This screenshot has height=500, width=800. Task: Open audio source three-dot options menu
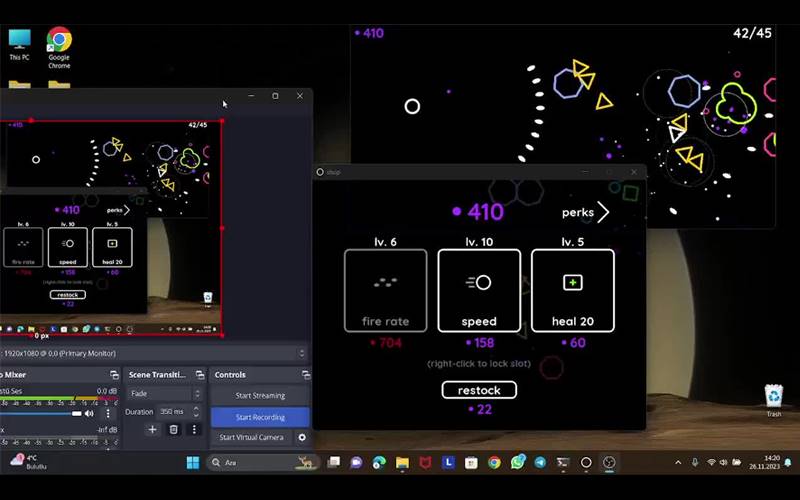[x=108, y=413]
